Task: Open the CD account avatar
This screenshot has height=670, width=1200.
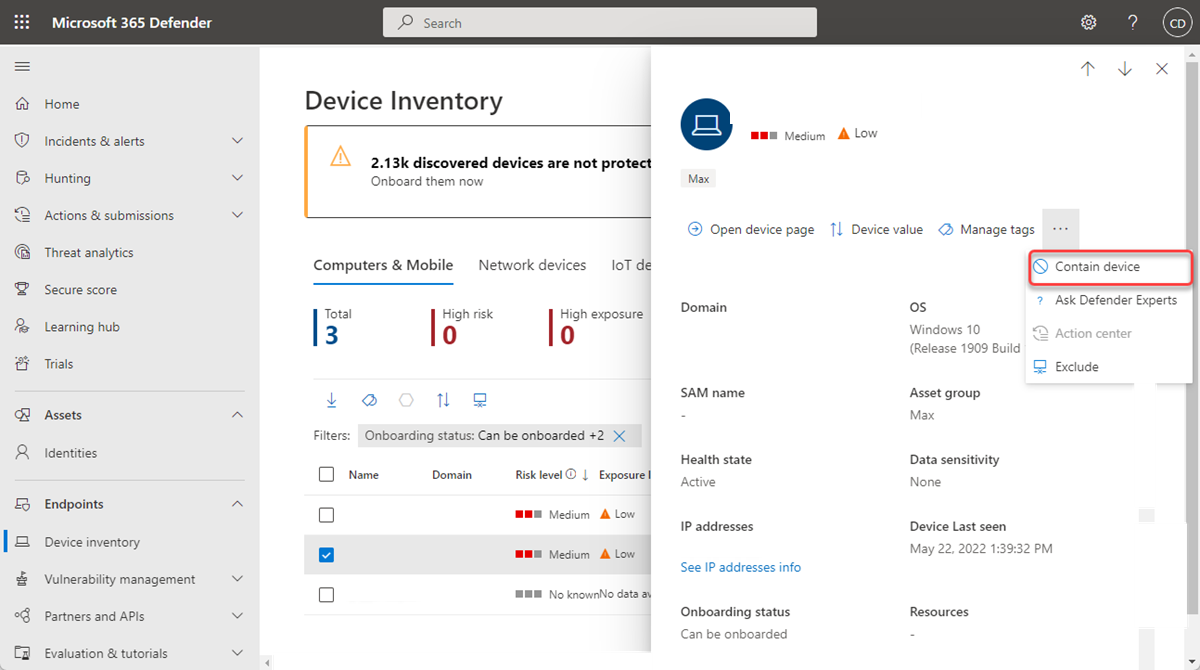Action: point(1176,22)
